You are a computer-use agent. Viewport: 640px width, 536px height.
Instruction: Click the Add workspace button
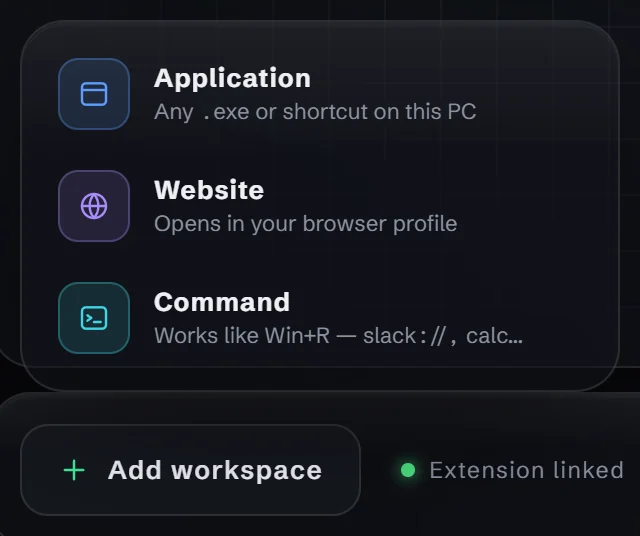click(x=191, y=470)
